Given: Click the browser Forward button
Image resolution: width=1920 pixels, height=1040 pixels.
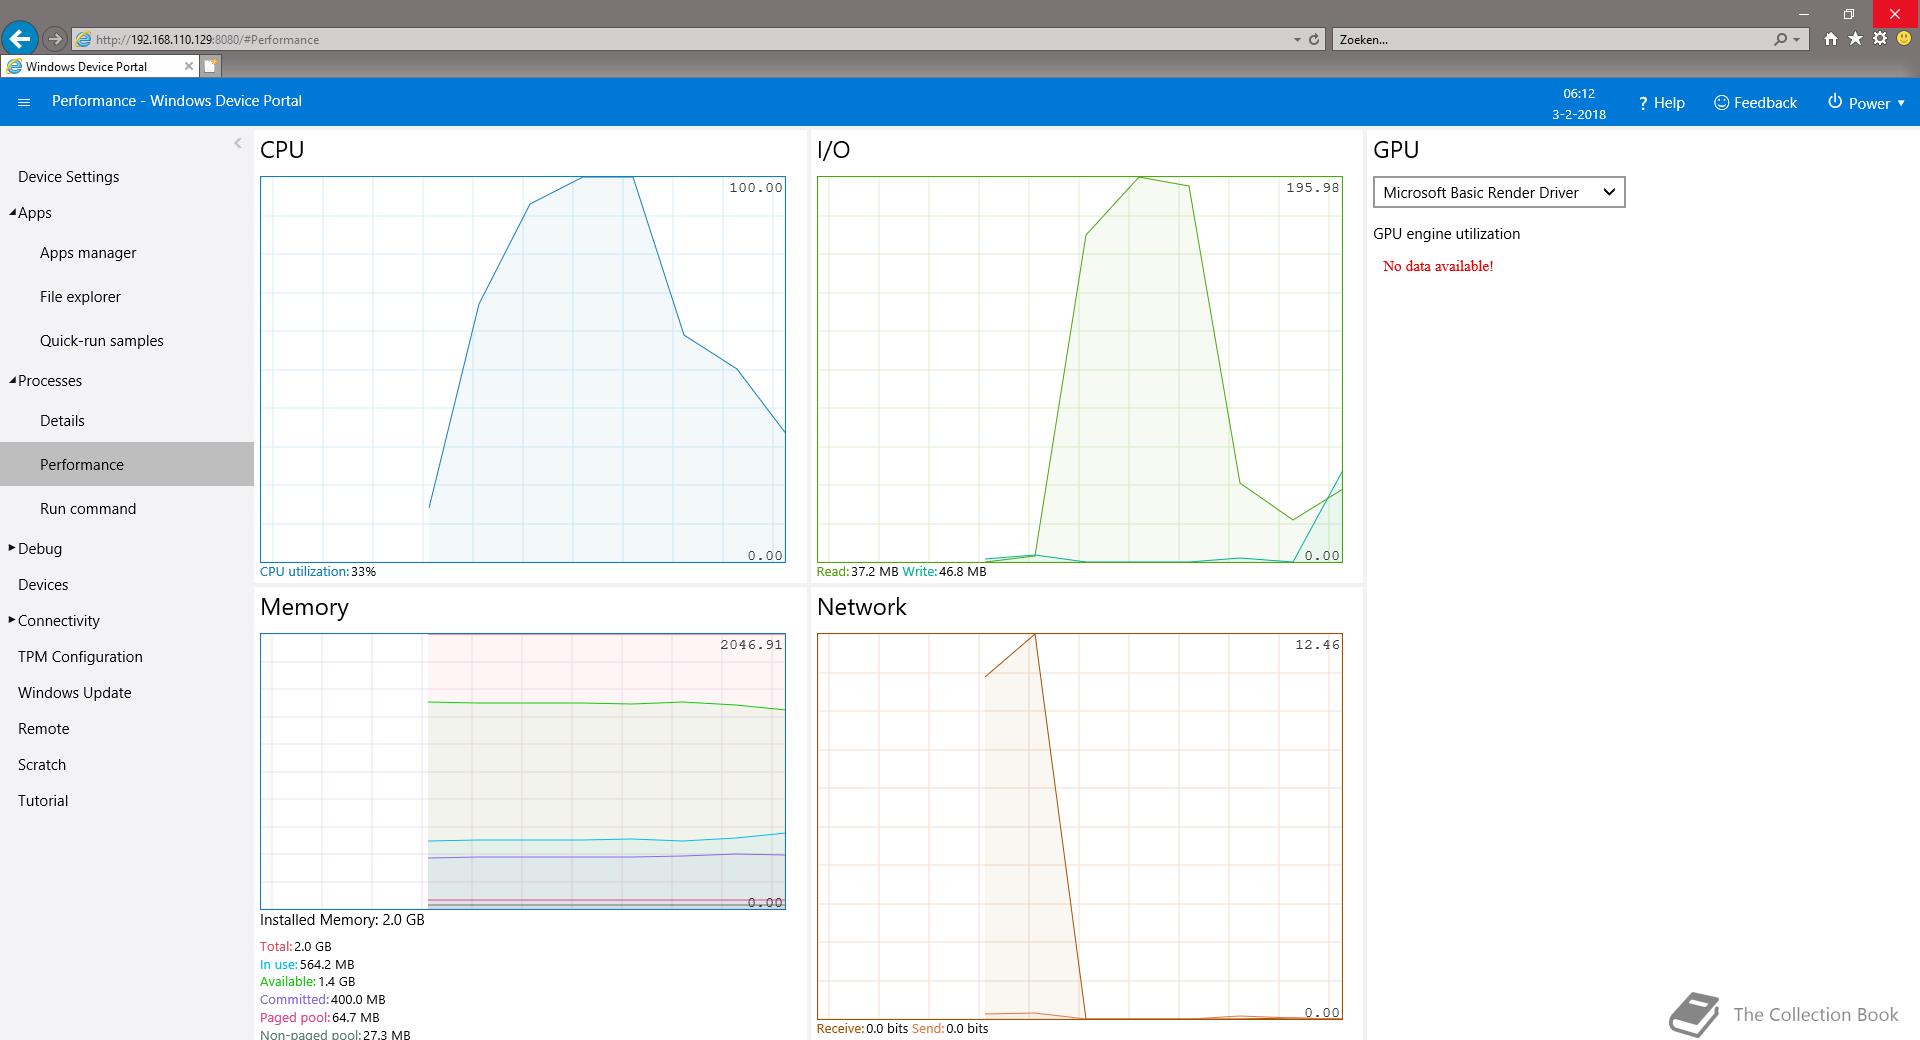Looking at the screenshot, I should [x=54, y=39].
